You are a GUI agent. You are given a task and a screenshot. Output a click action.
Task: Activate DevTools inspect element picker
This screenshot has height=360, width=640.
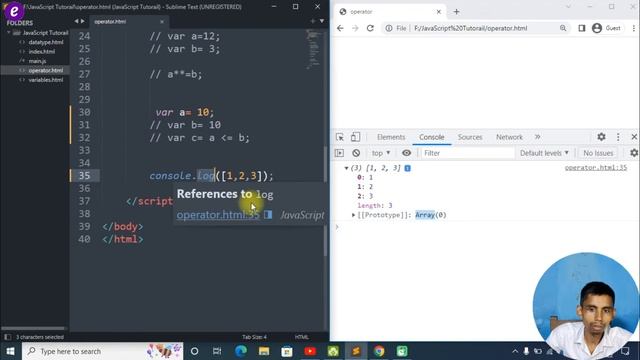pos(340,137)
